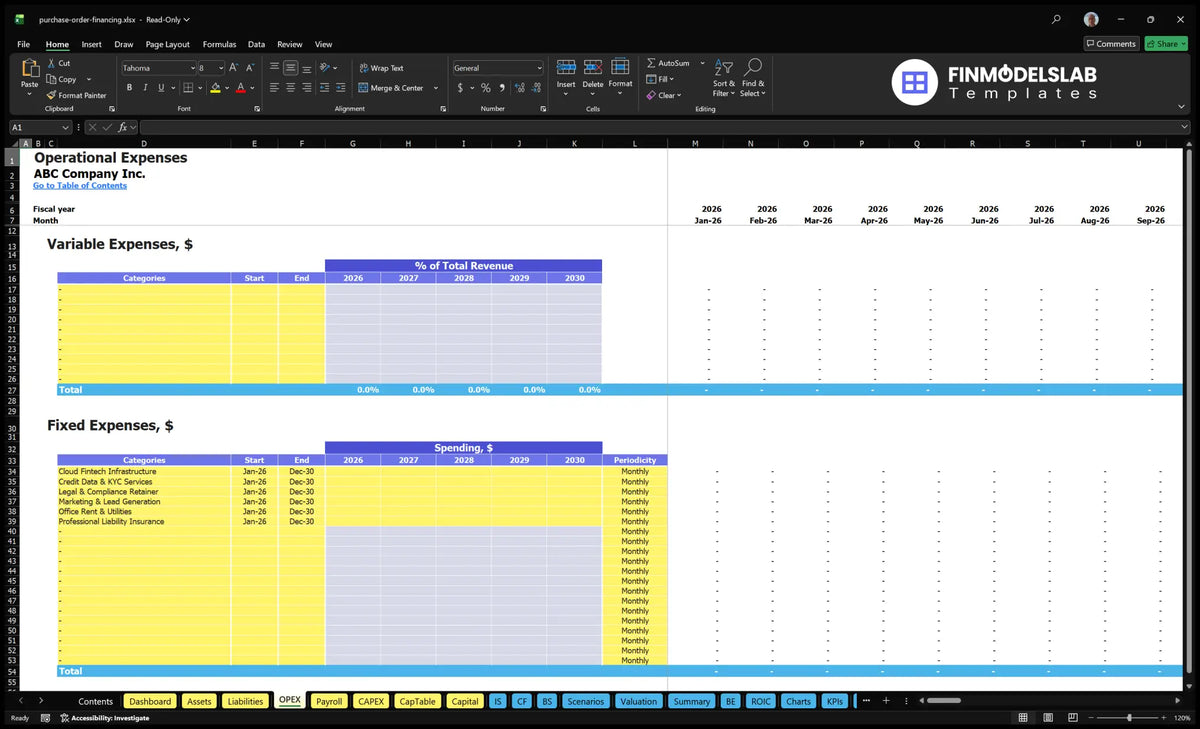Click the Delete cells icon
Viewport: 1200px width, 729px height.
593,67
